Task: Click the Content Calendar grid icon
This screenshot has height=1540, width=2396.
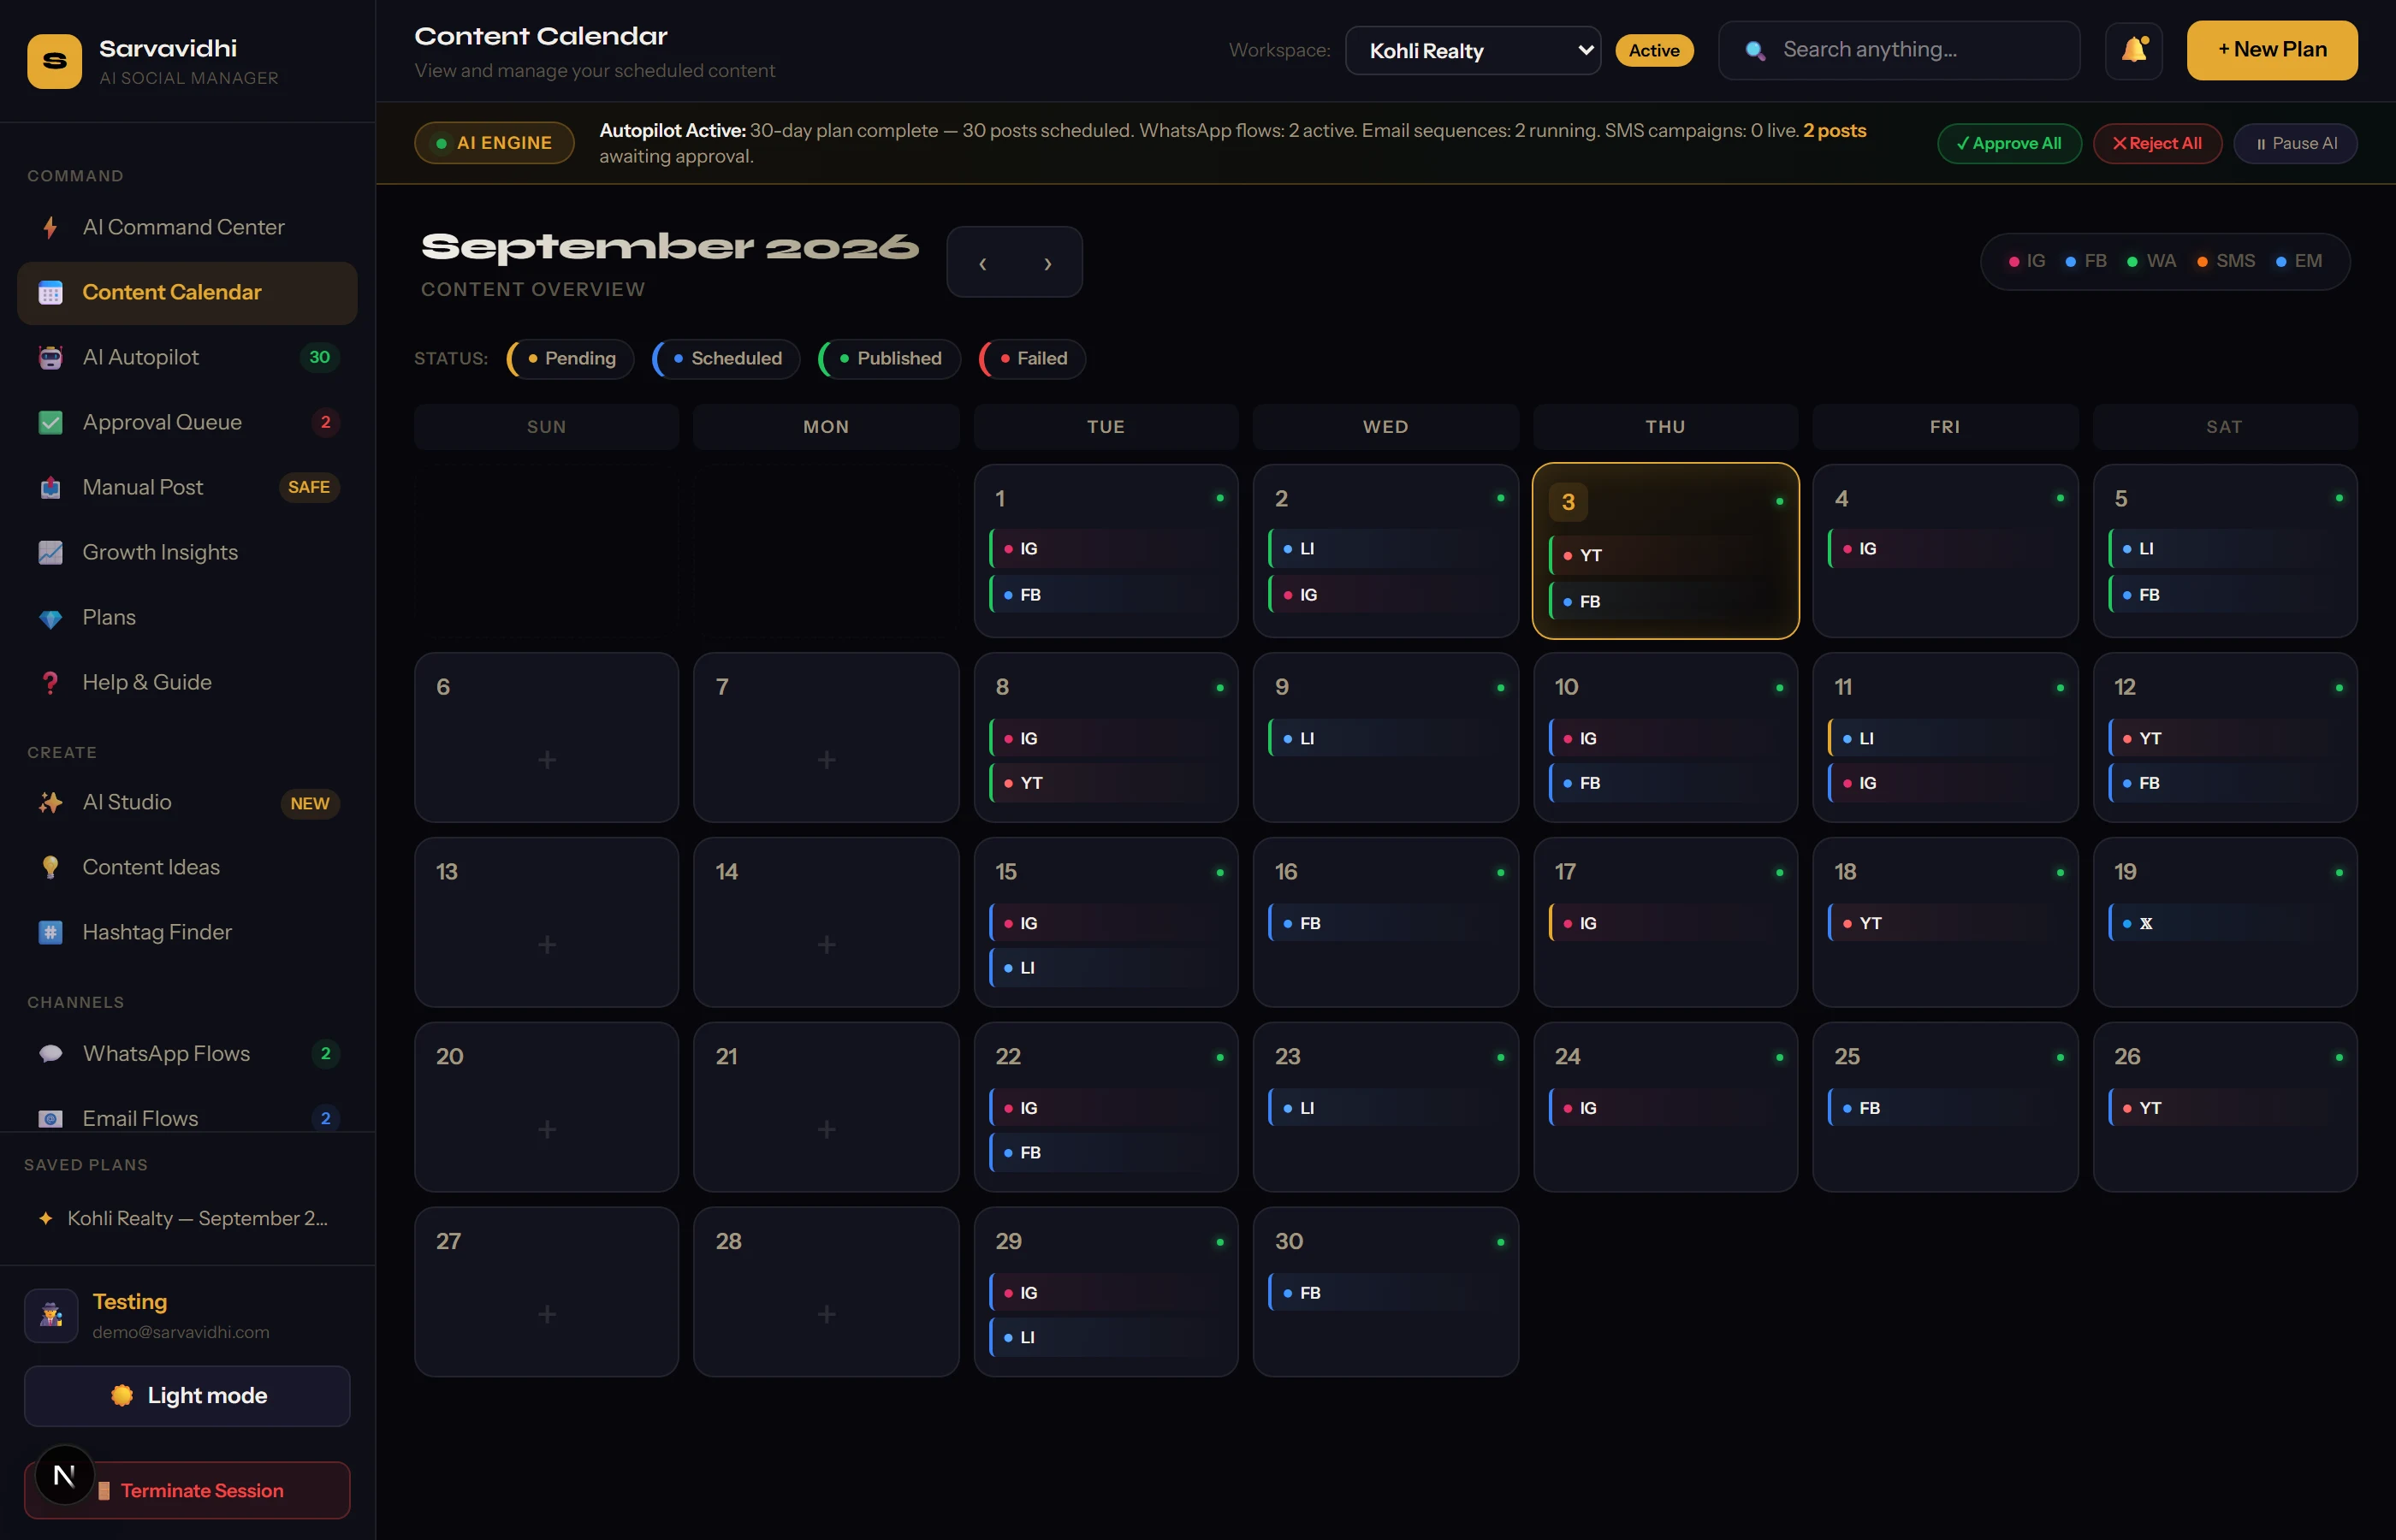Action: pyautogui.click(x=50, y=293)
